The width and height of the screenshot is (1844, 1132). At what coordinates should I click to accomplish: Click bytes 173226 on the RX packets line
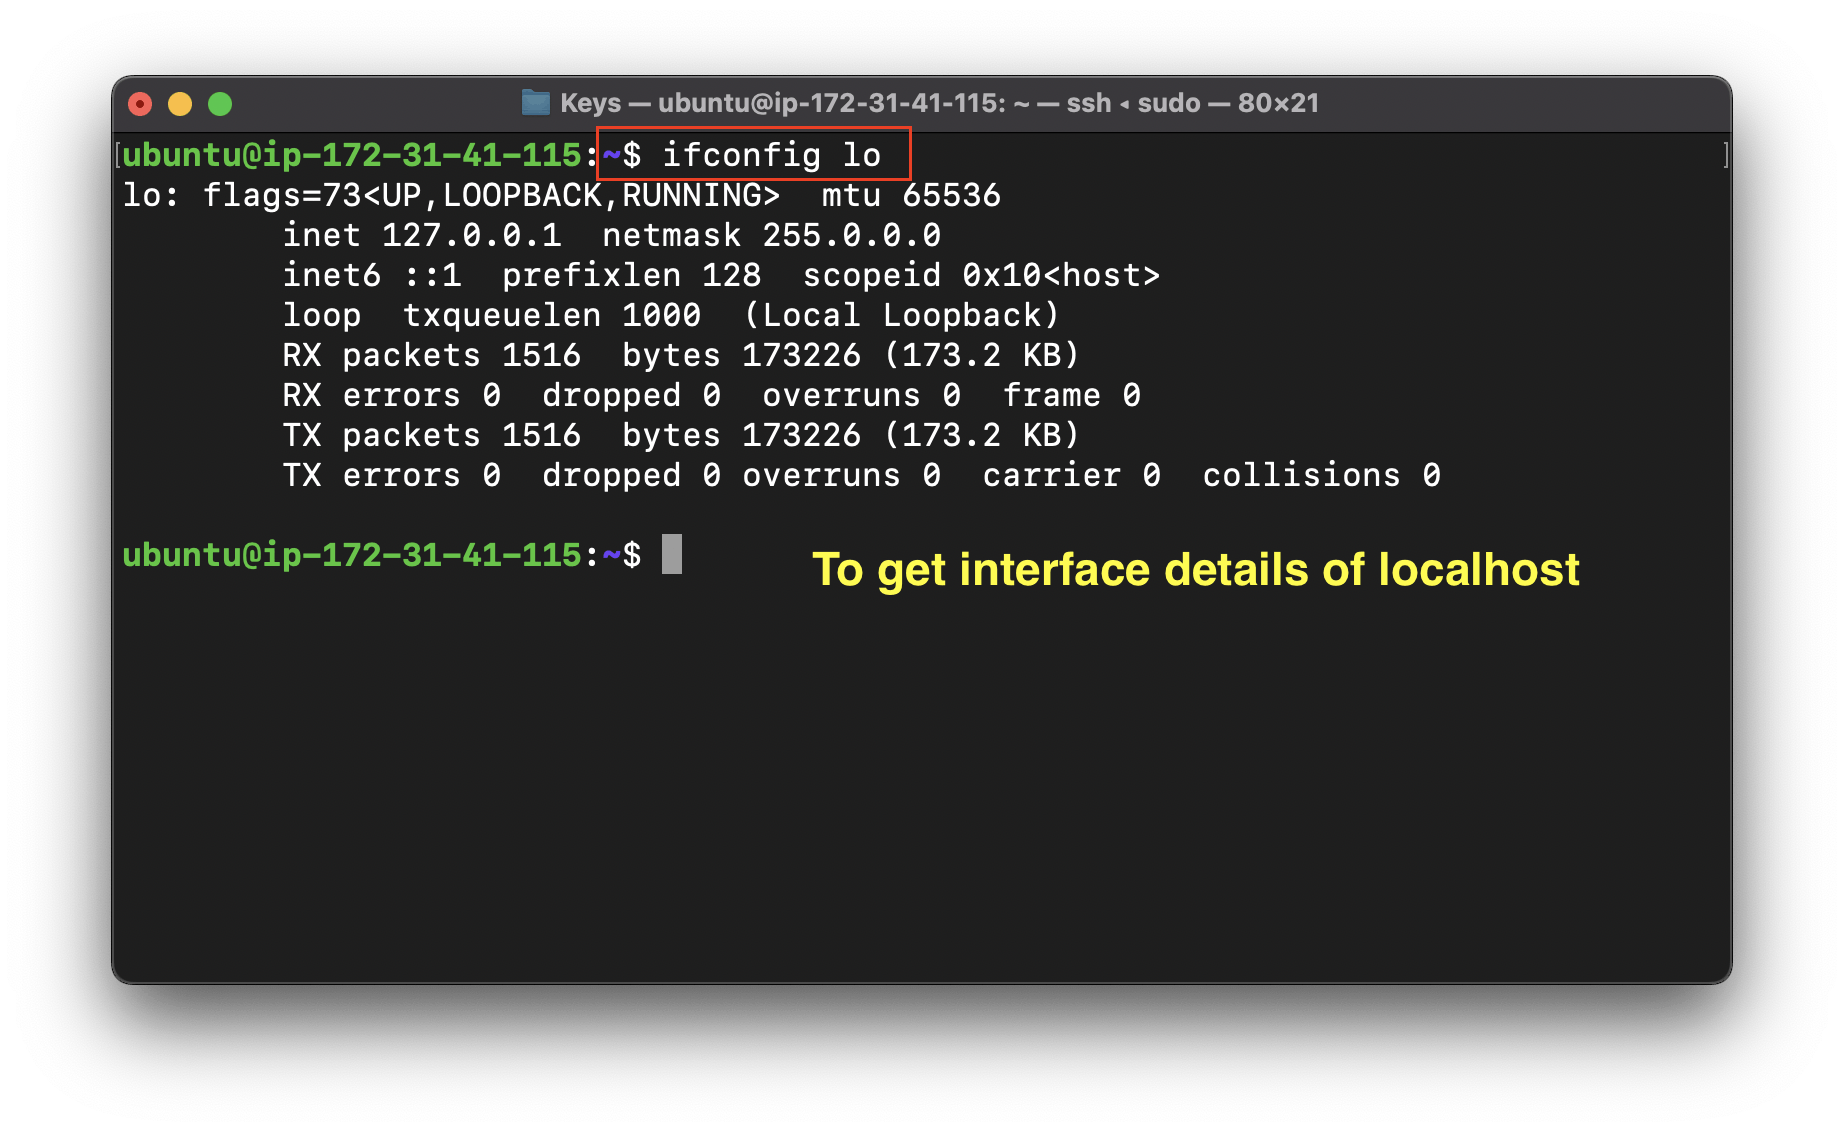pos(741,355)
